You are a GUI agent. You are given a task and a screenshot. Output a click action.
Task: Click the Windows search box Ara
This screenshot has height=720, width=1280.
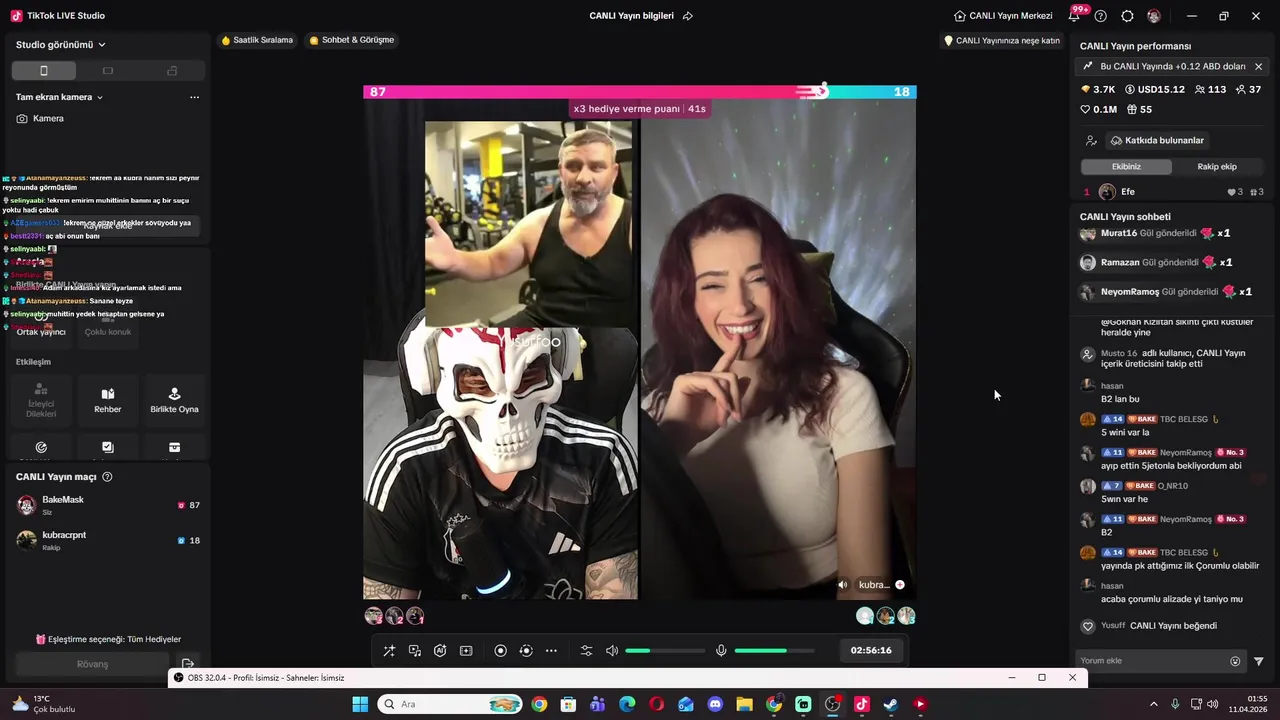click(x=450, y=704)
